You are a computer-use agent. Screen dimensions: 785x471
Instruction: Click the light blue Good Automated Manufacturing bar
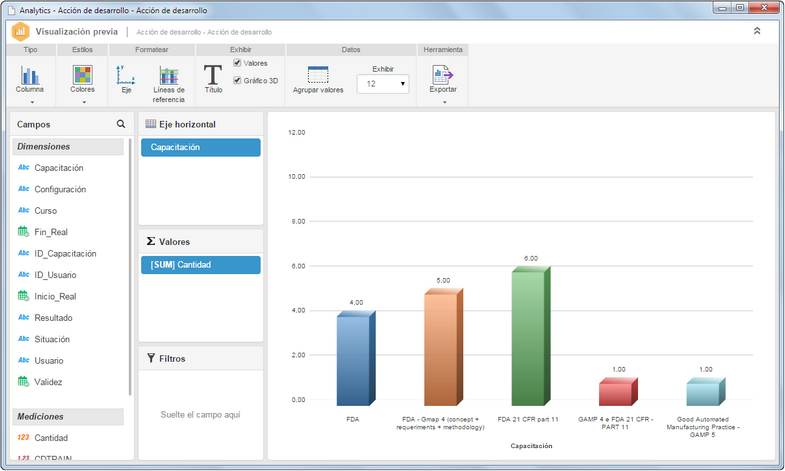(x=705, y=391)
